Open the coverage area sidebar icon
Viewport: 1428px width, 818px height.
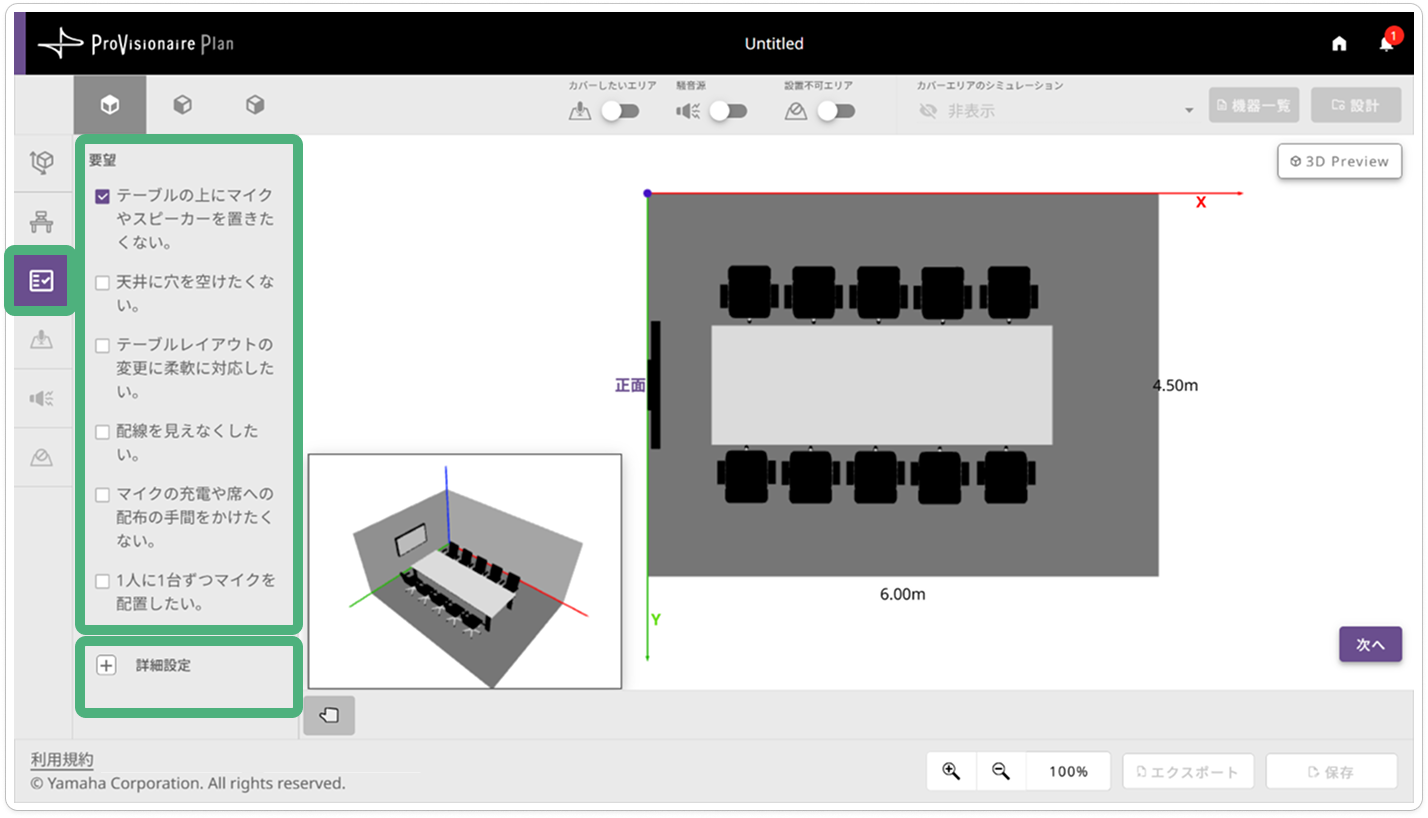[x=42, y=340]
